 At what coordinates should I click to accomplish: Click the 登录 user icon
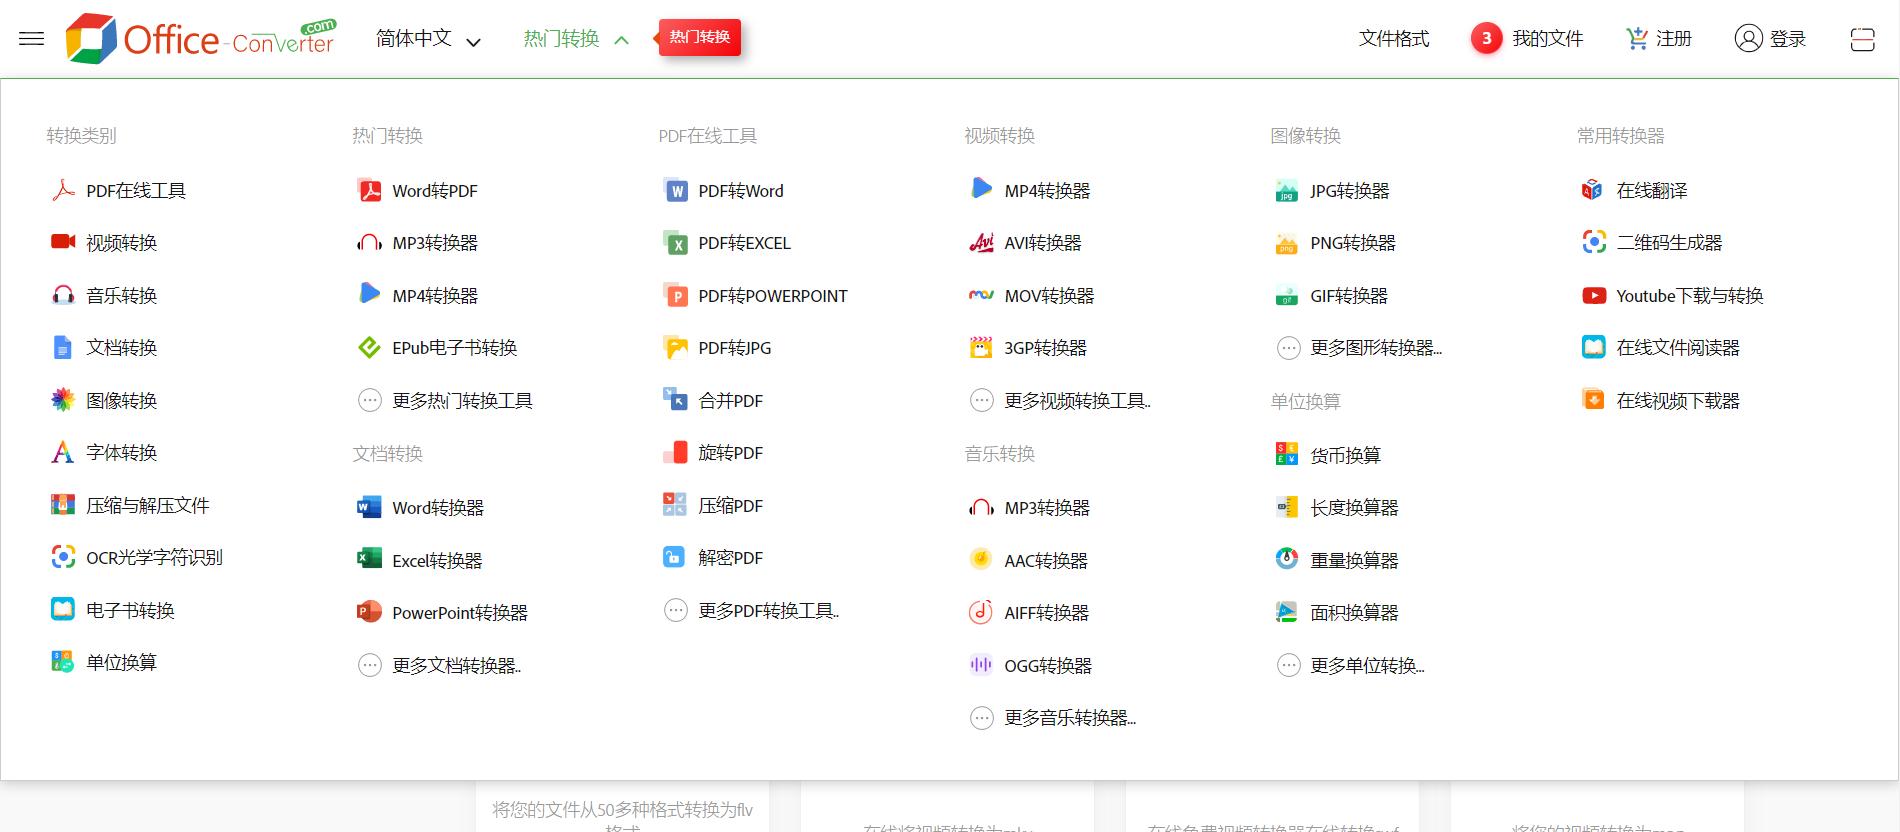click(x=1748, y=39)
